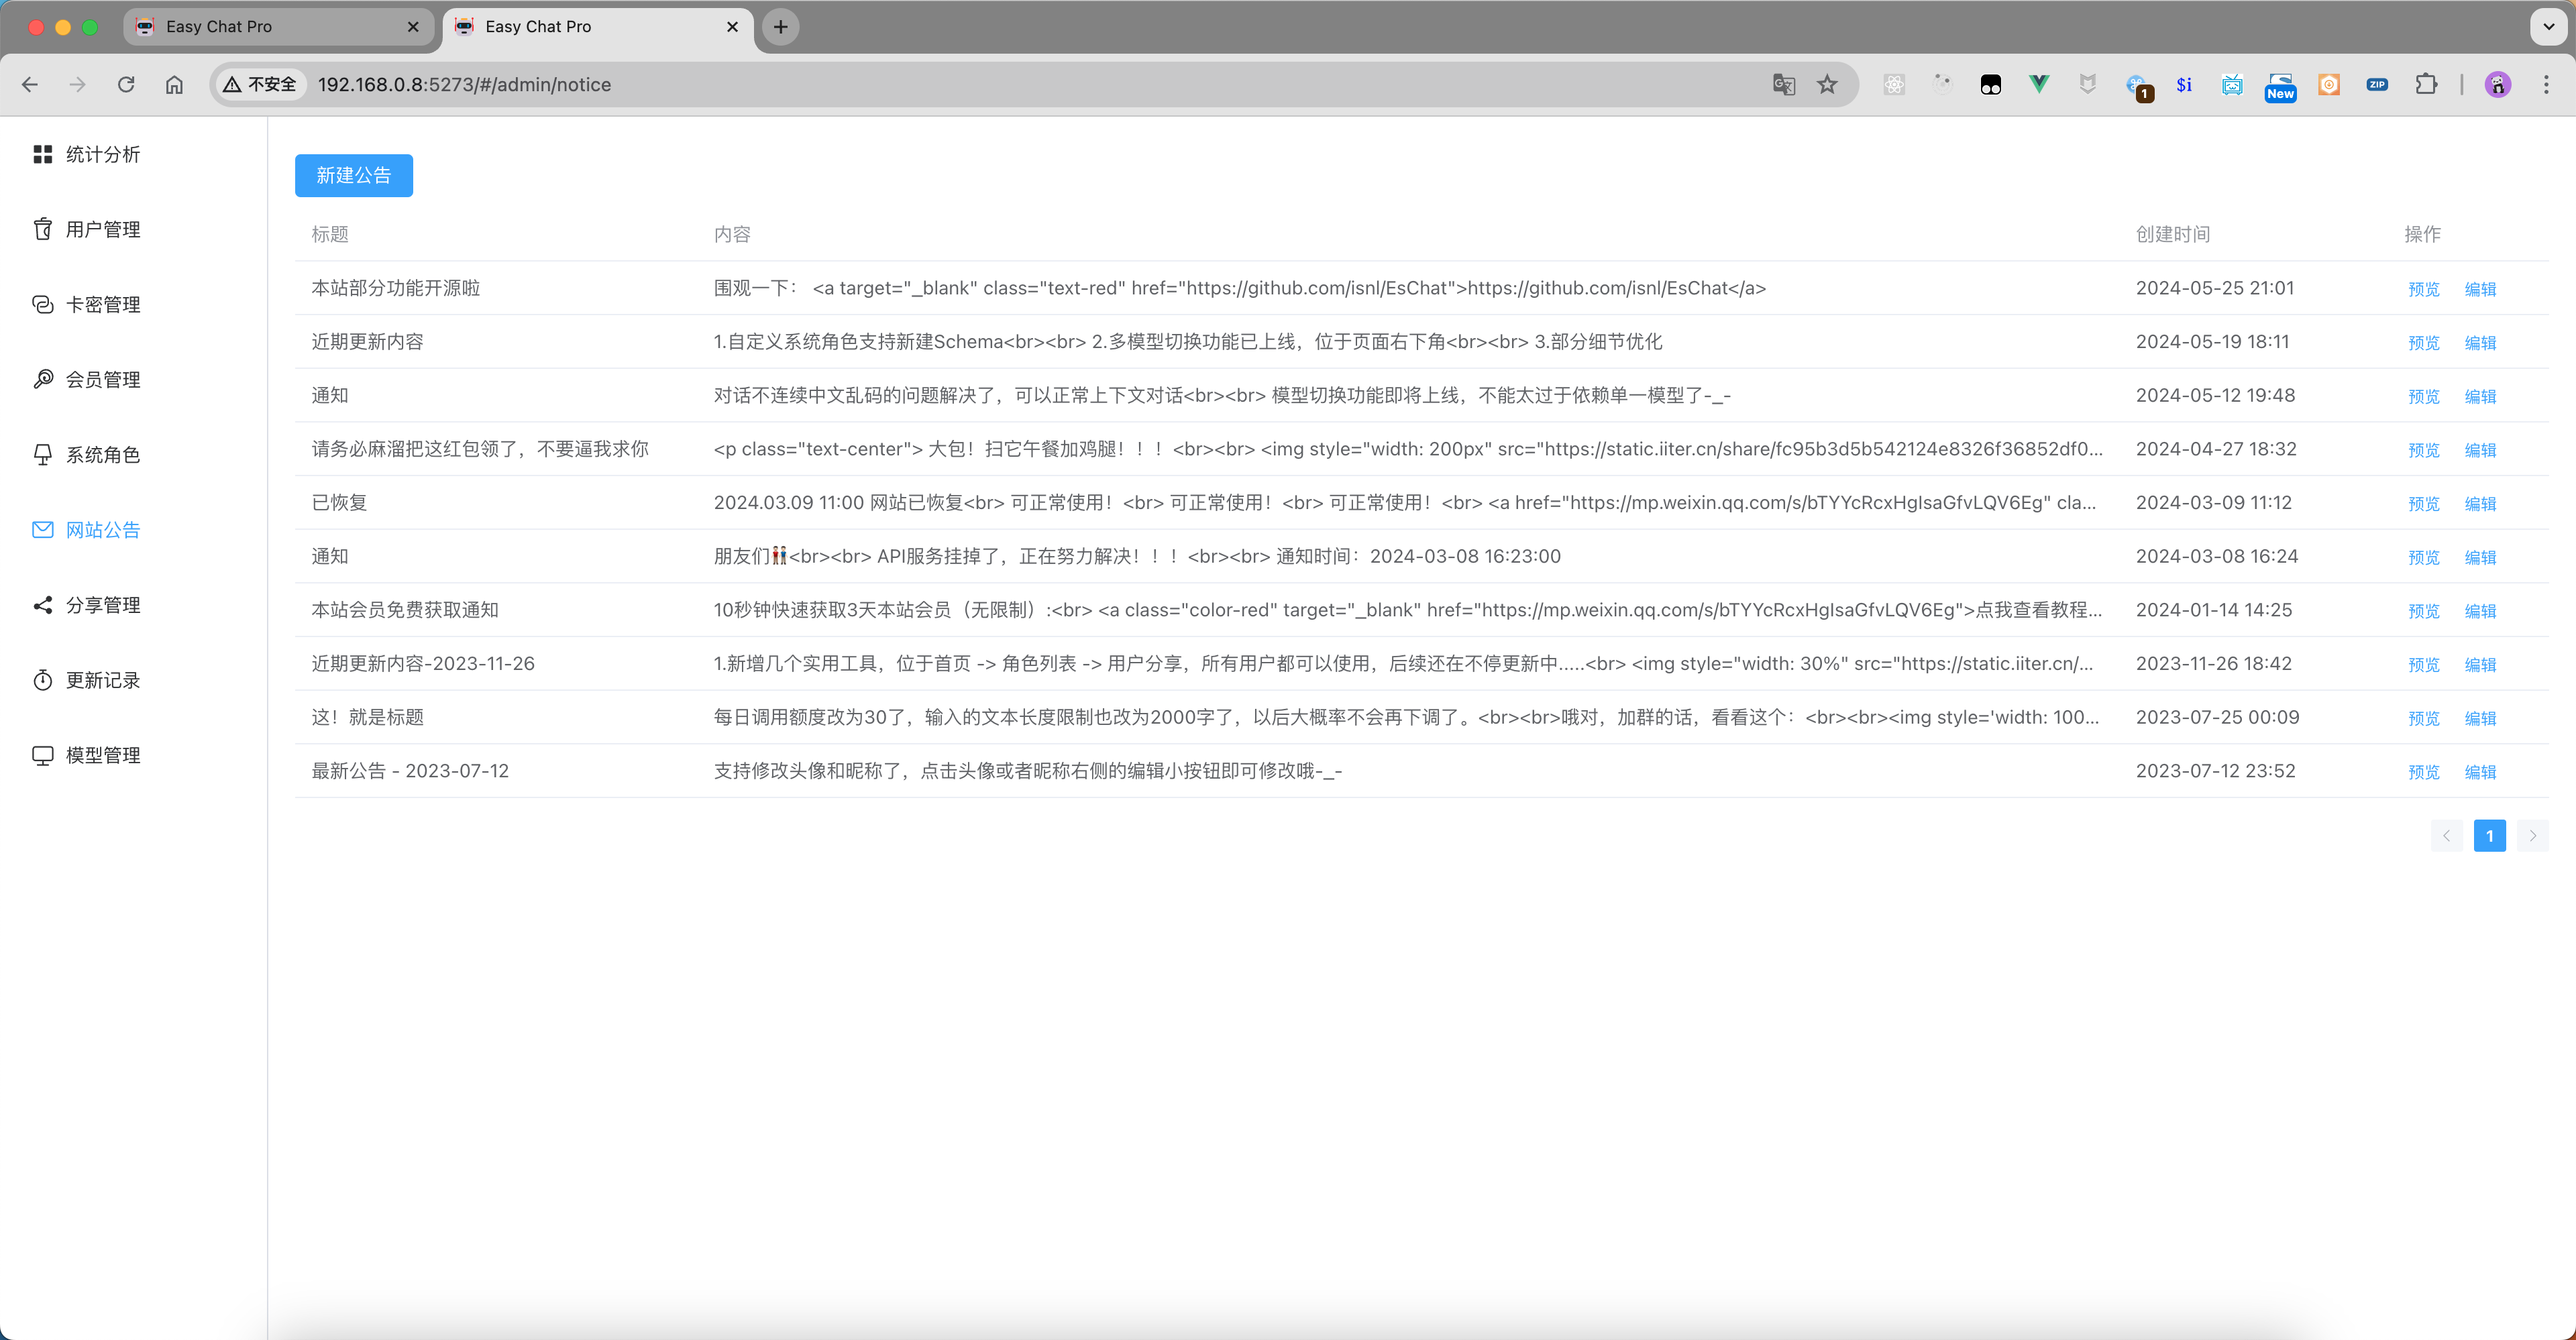The image size is (2576, 1340).
Task: Click the Vue Devtools extension icon
Action: coord(2038,84)
